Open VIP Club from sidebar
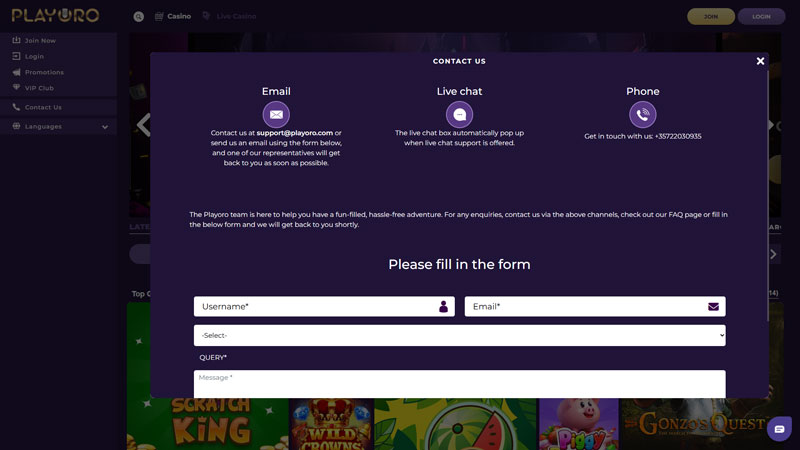Viewport: 800px width, 450px height. pyautogui.click(x=39, y=88)
